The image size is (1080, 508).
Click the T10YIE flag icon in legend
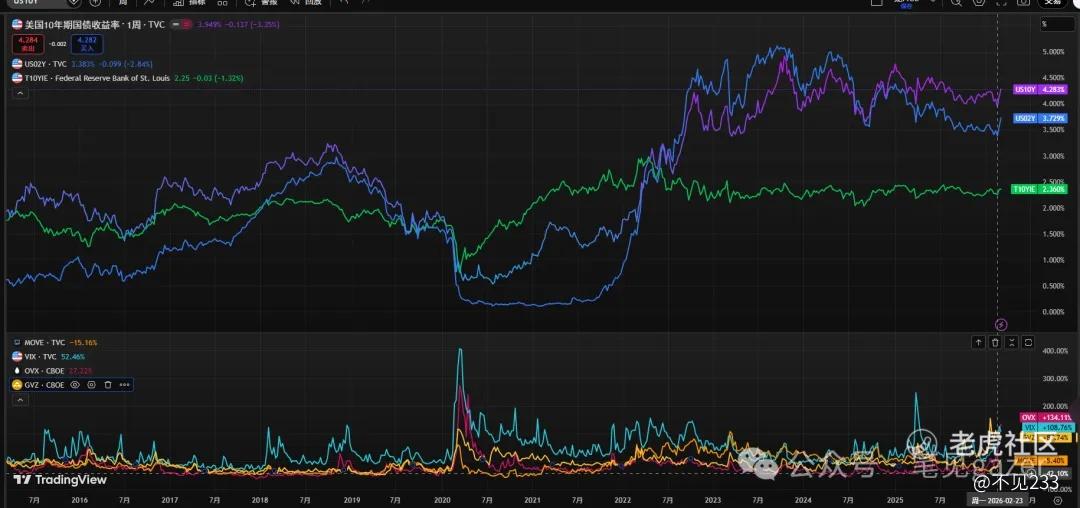(17, 78)
